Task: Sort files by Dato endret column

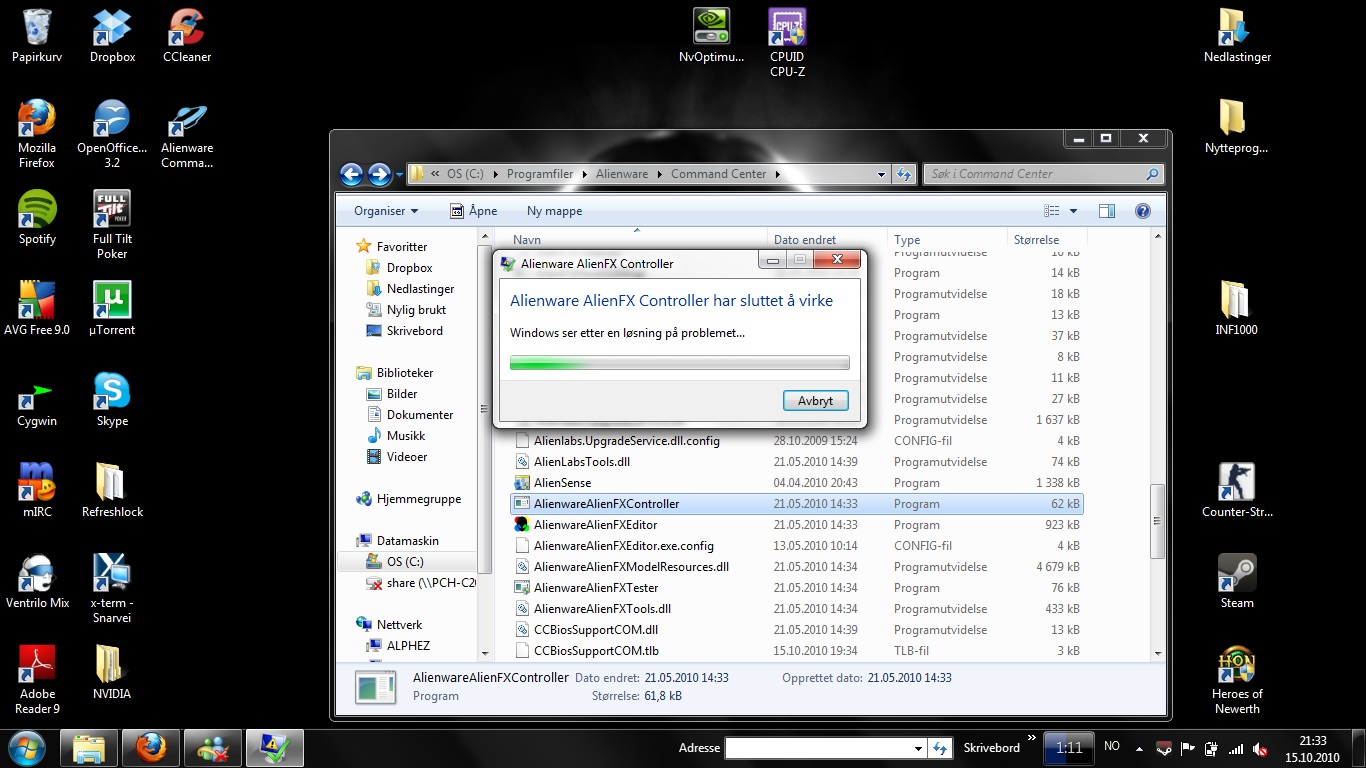Action: click(828, 239)
